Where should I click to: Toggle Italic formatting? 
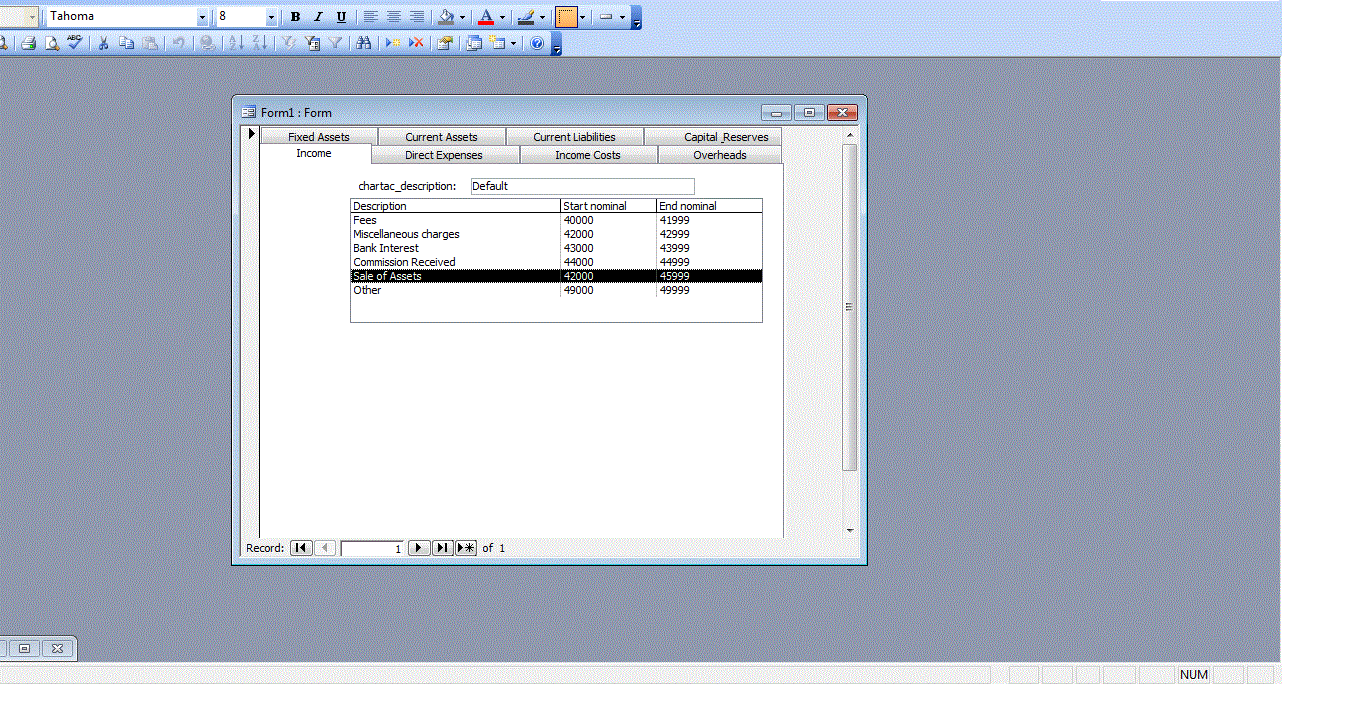click(x=318, y=17)
